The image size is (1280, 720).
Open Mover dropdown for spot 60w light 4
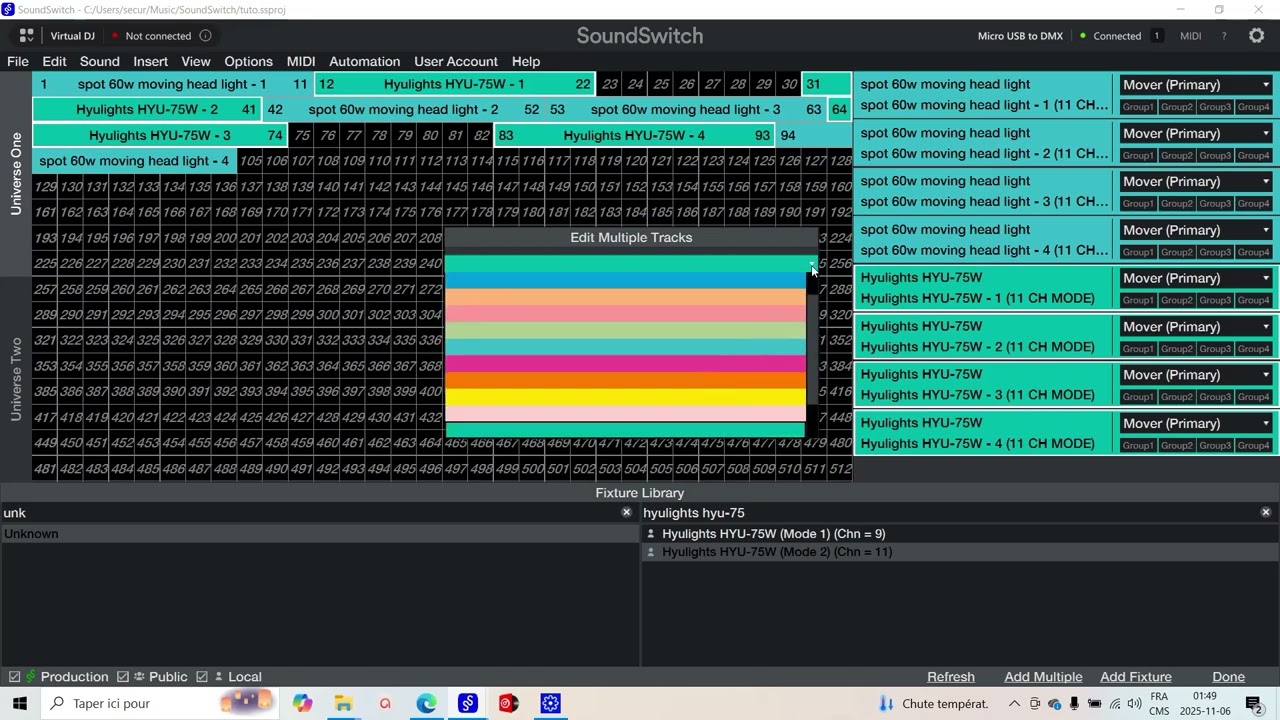tap(1196, 230)
